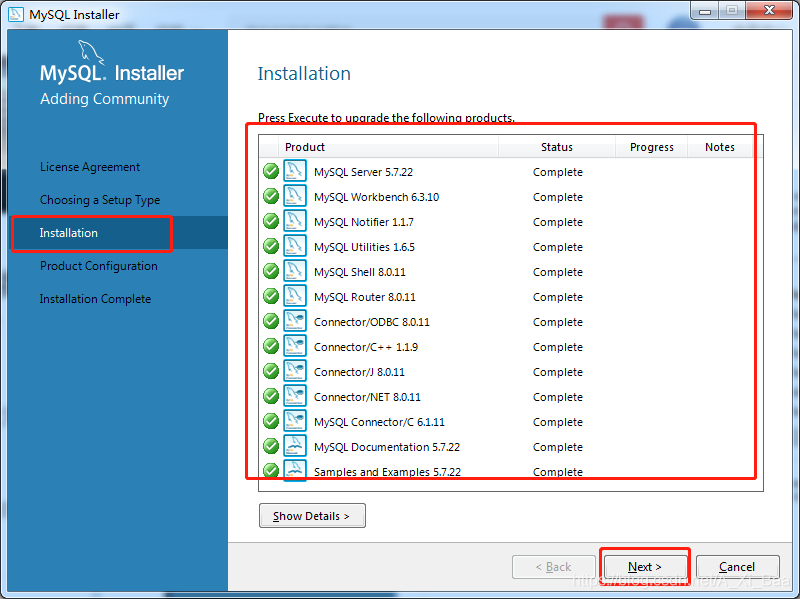Viewport: 800px width, 599px height.
Task: Click the green checkmark beside Connector/C++ 1.1.9
Action: 271,346
